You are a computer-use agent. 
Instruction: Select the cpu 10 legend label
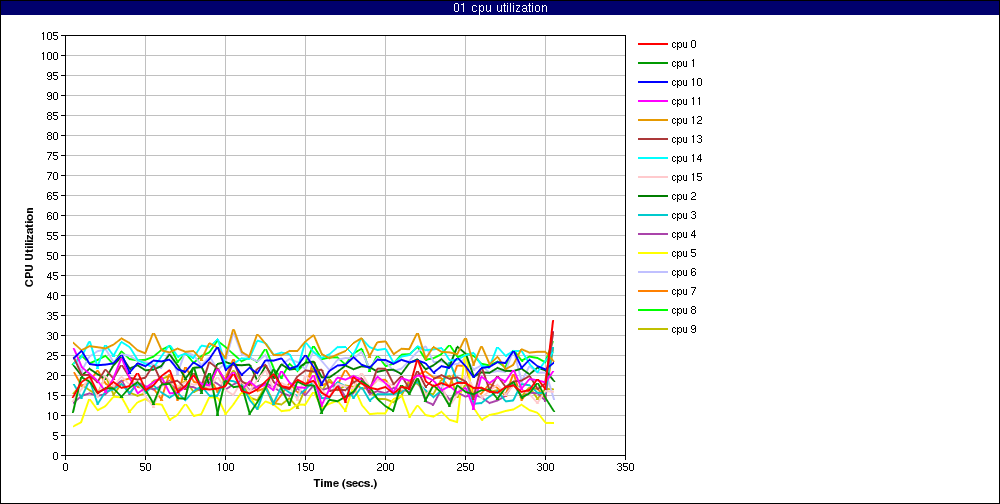(x=687, y=82)
